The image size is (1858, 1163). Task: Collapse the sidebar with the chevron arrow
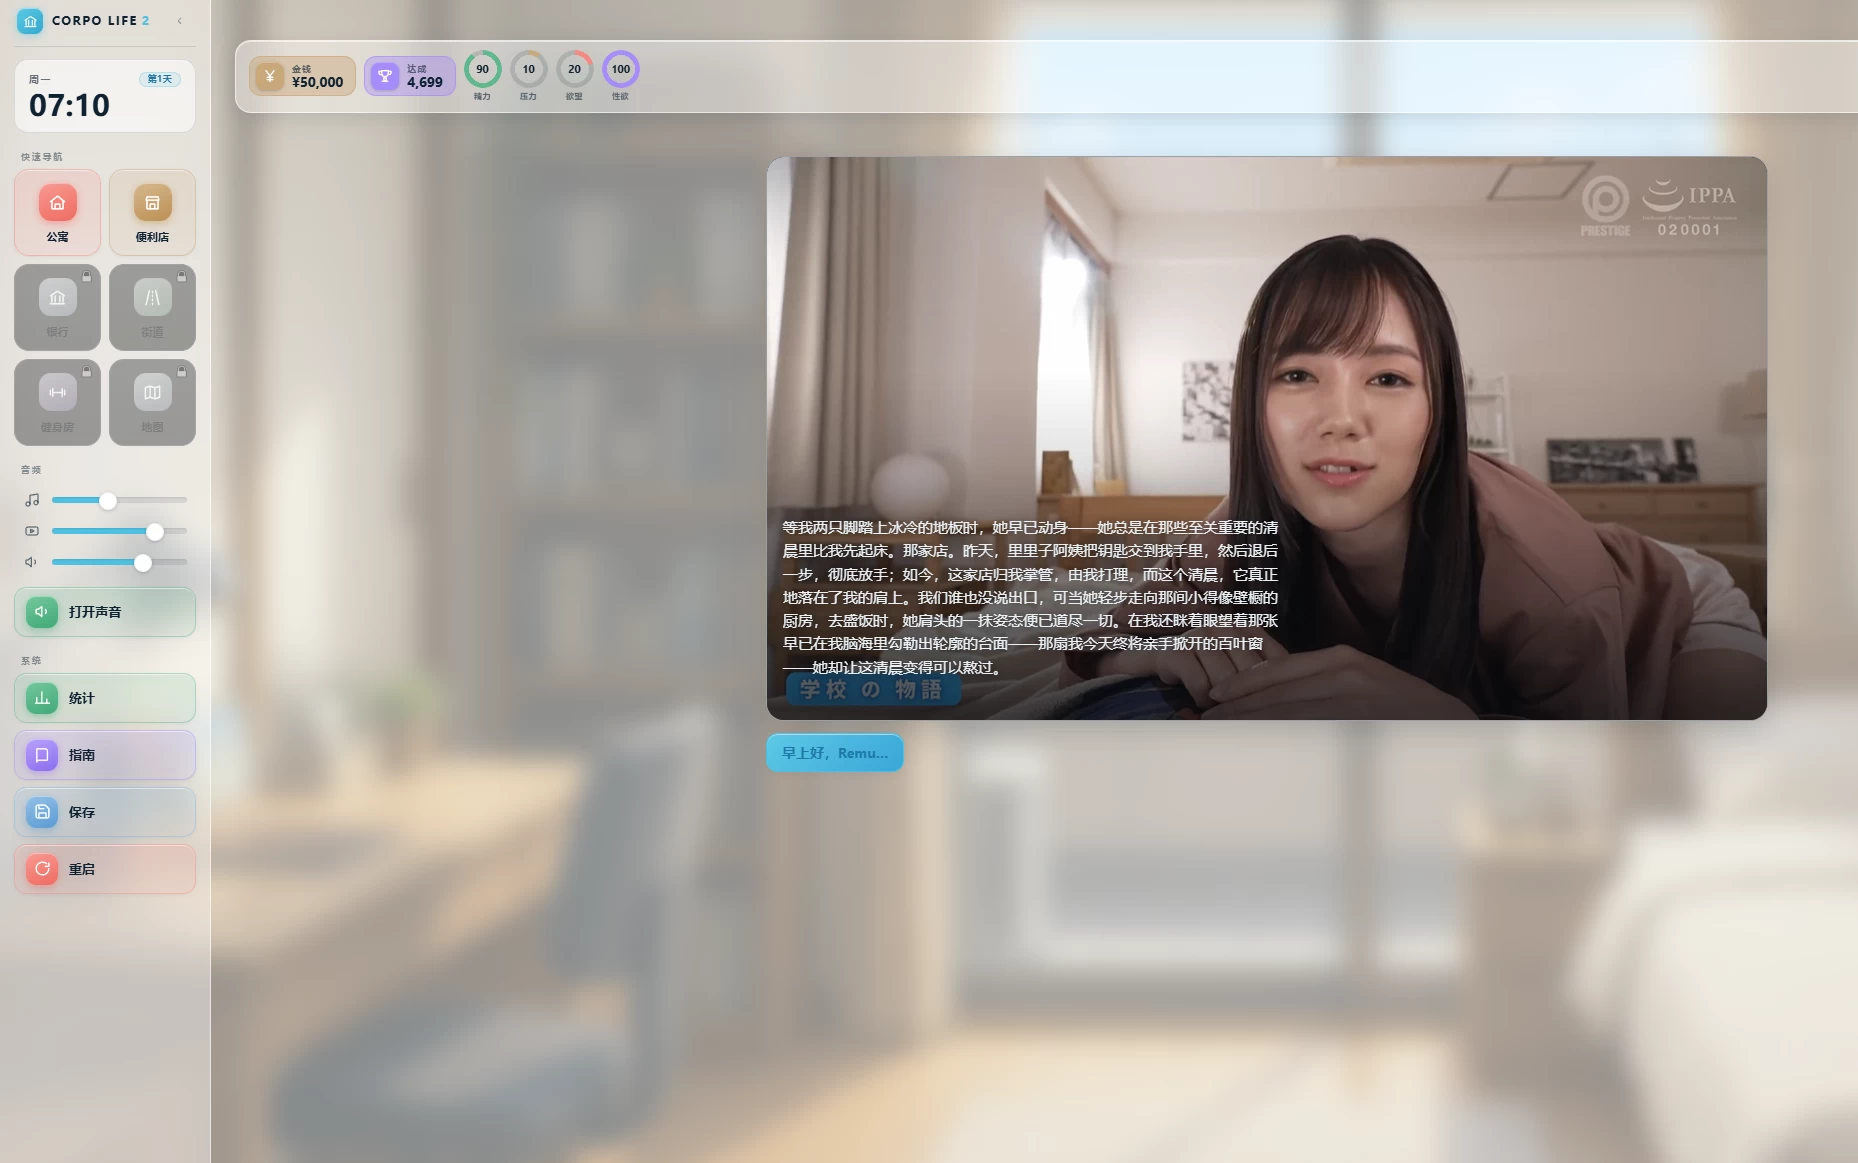coord(180,21)
